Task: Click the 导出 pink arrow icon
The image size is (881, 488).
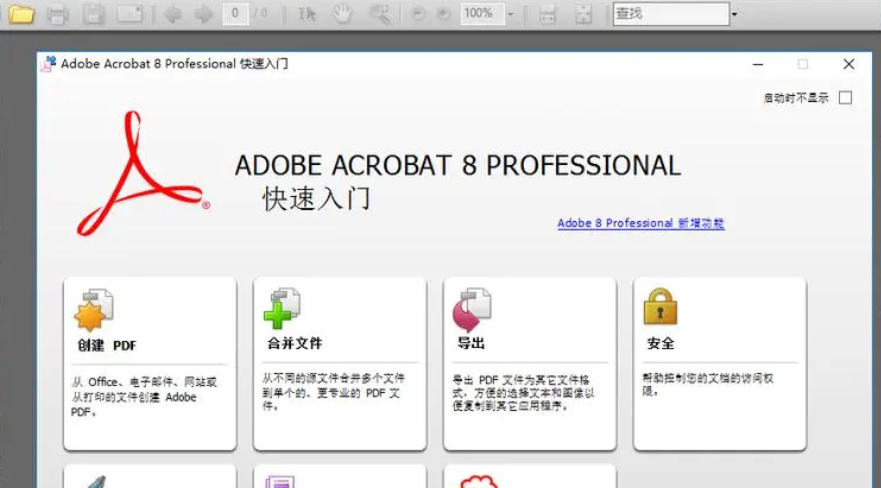Action: point(472,310)
